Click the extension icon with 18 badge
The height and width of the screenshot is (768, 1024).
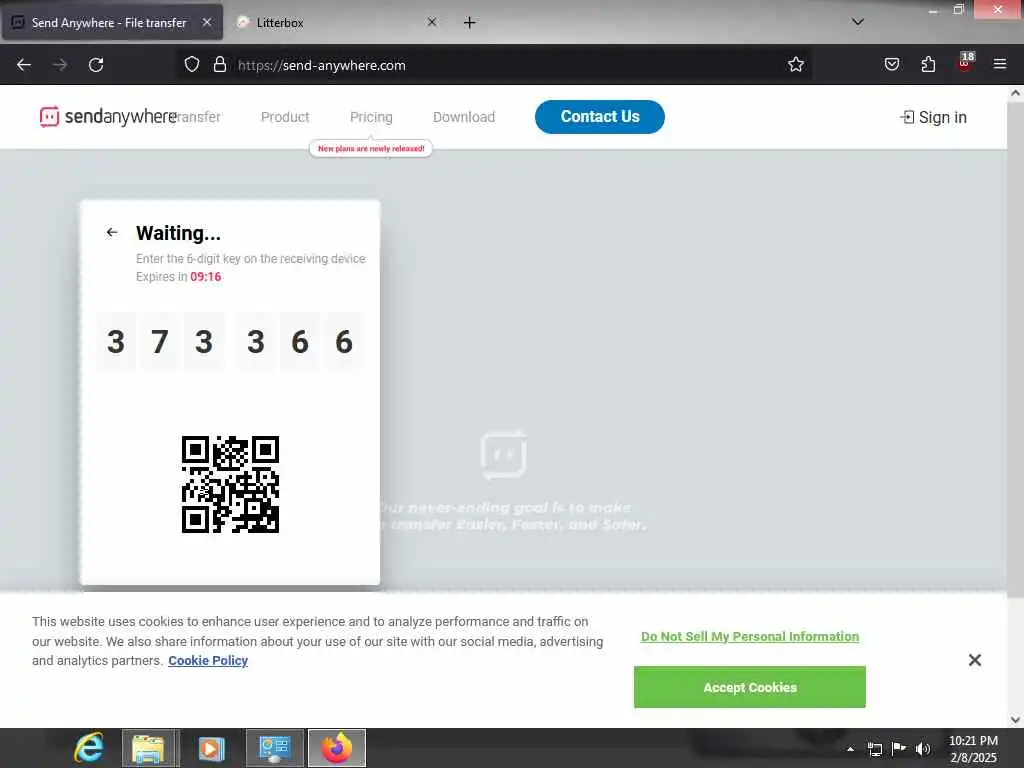point(965,62)
